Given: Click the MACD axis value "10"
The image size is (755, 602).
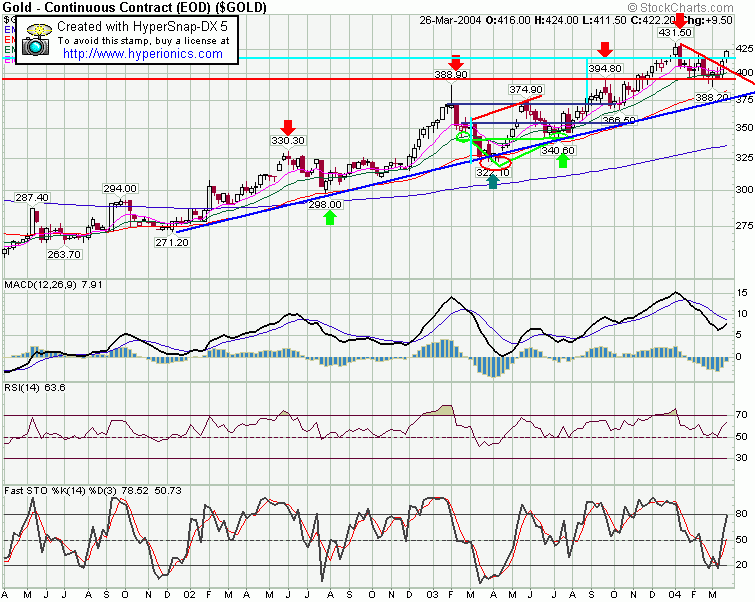Looking at the screenshot, I should click(742, 314).
